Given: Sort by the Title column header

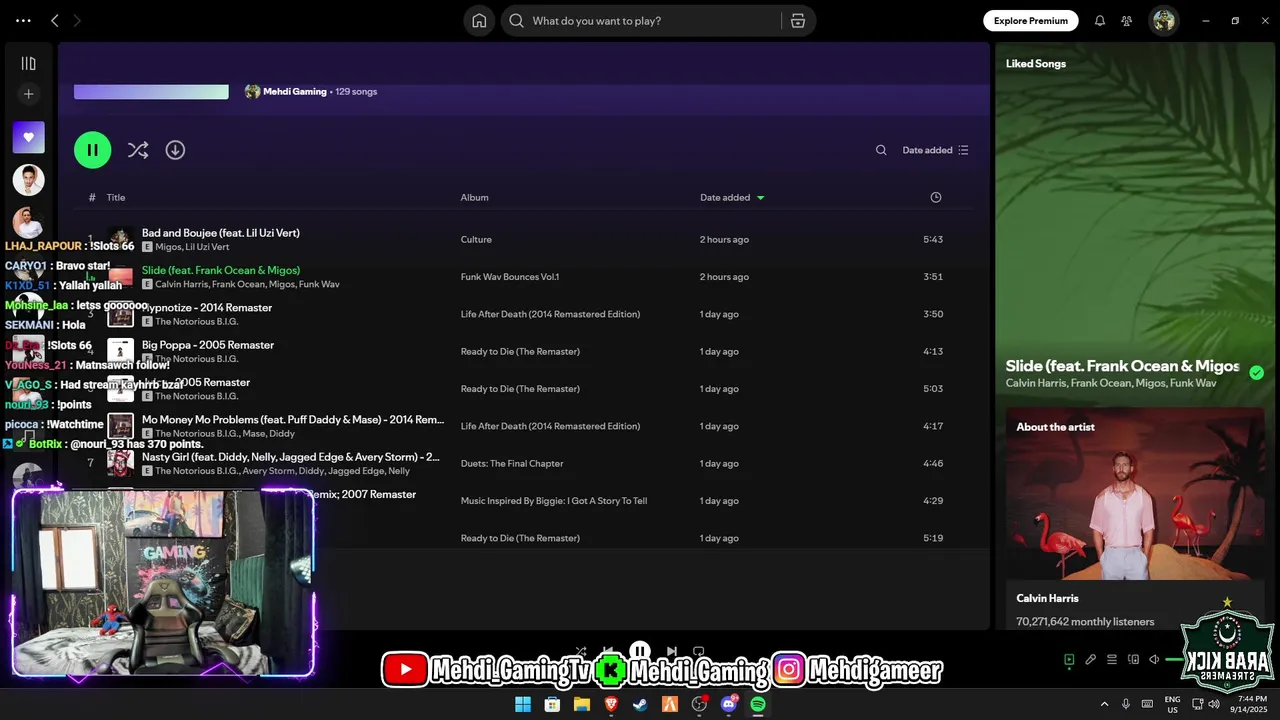Looking at the screenshot, I should click(x=116, y=197).
